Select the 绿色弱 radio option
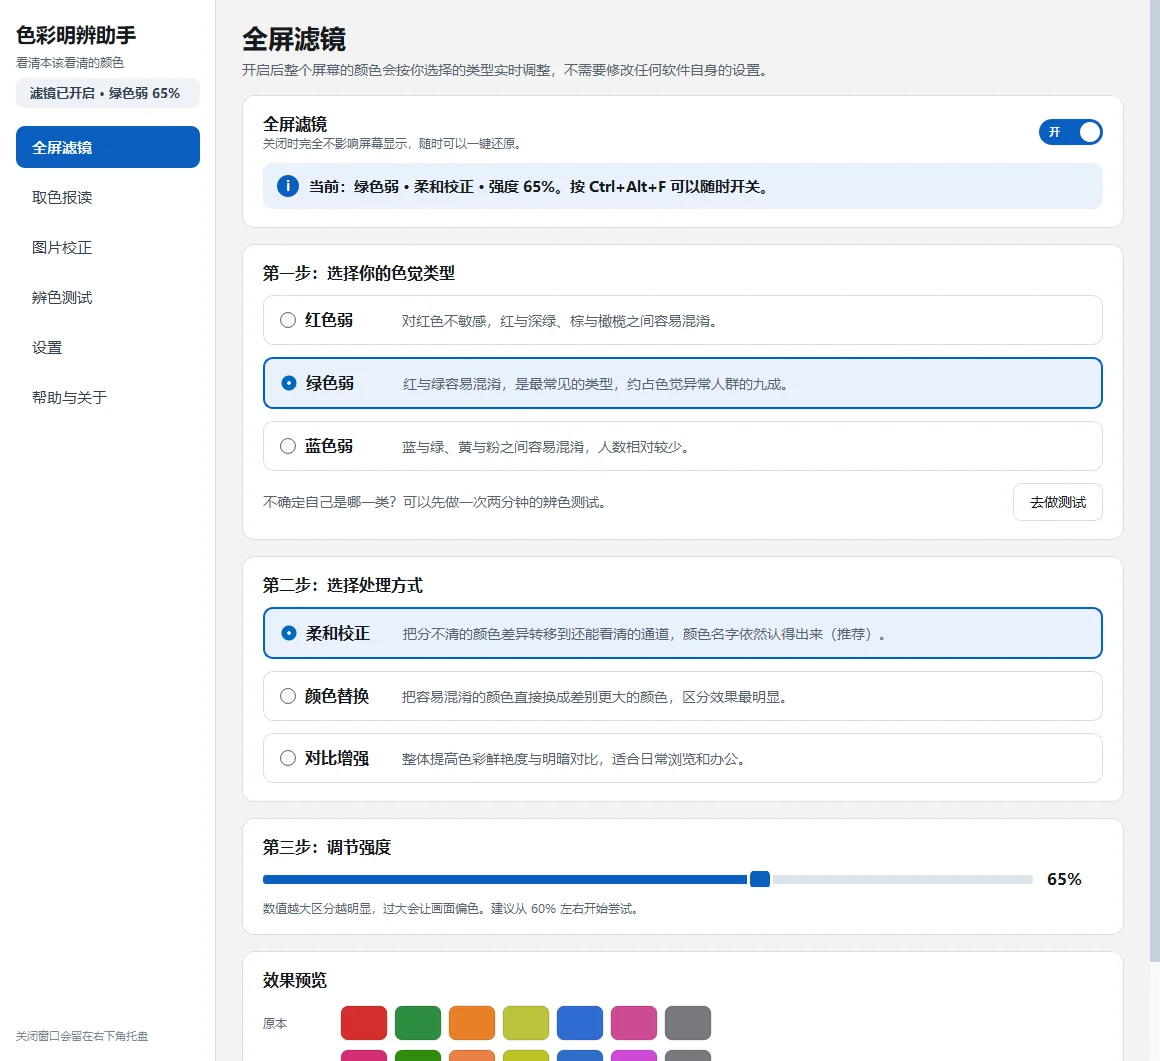The width and height of the screenshot is (1160, 1061). (682, 383)
